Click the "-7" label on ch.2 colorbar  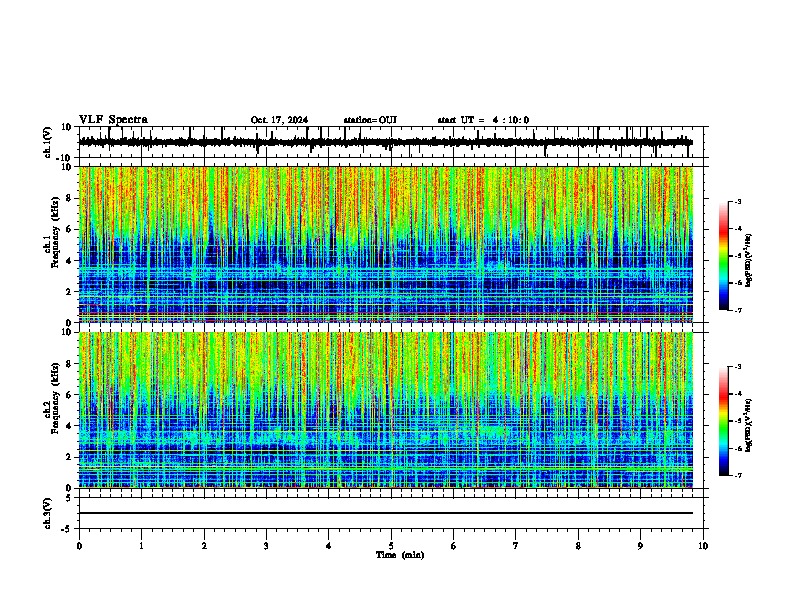(x=737, y=475)
